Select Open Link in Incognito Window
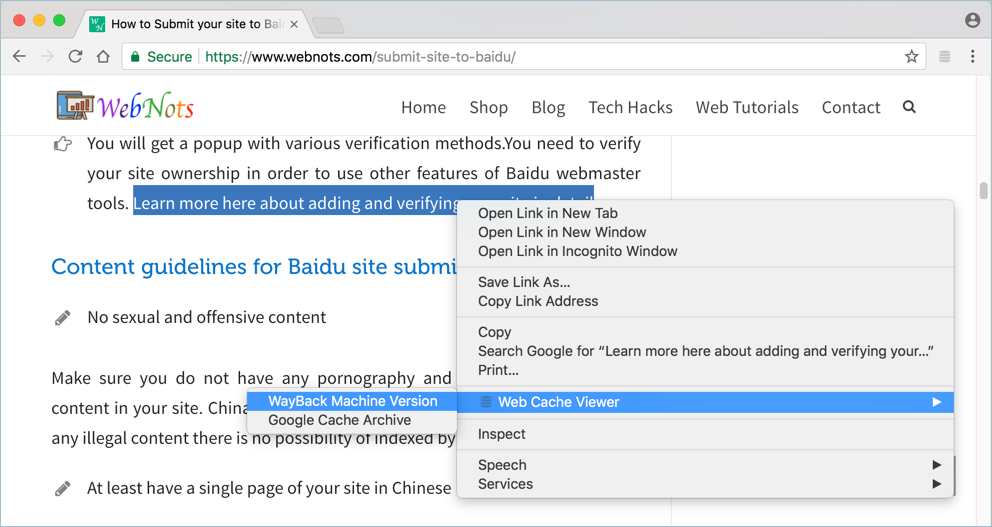The image size is (992, 527). (577, 251)
